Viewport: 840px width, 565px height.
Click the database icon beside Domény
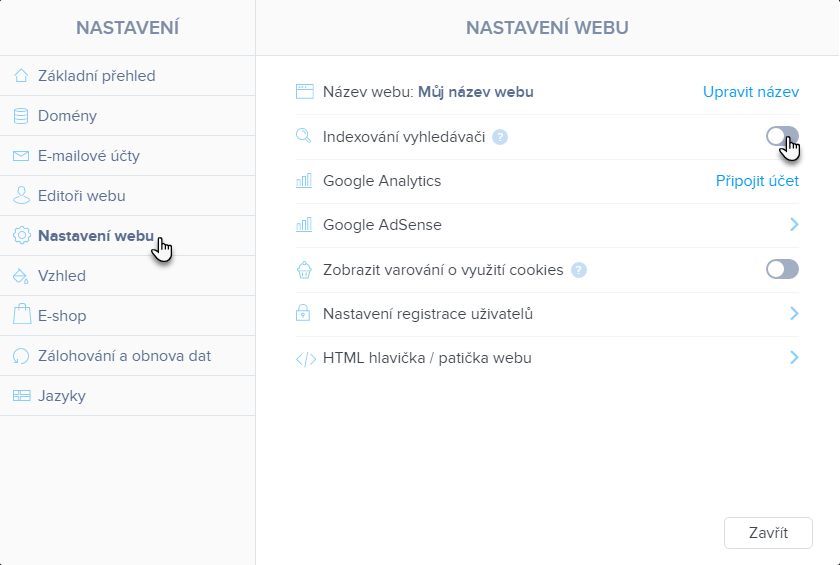(x=21, y=116)
